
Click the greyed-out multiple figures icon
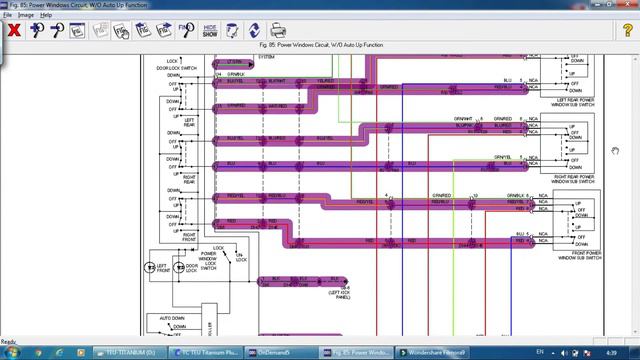tap(100, 31)
